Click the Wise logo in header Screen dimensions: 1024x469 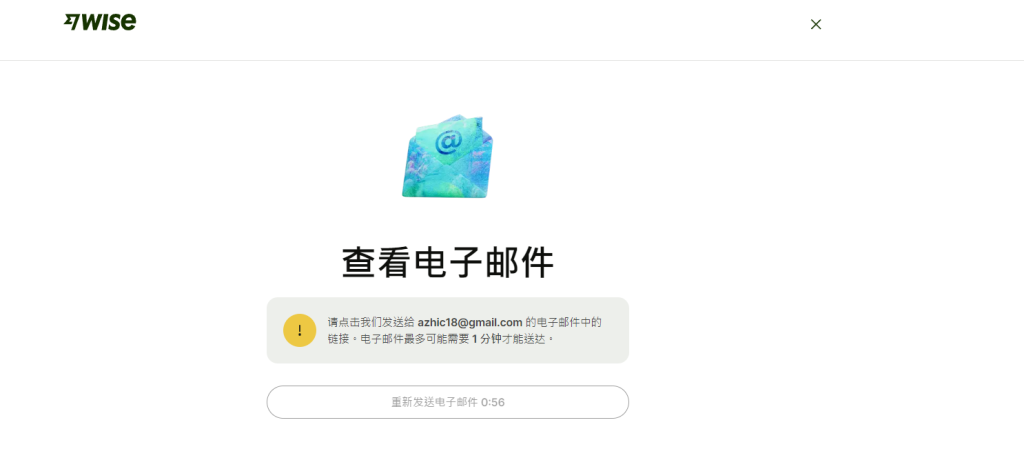click(100, 22)
